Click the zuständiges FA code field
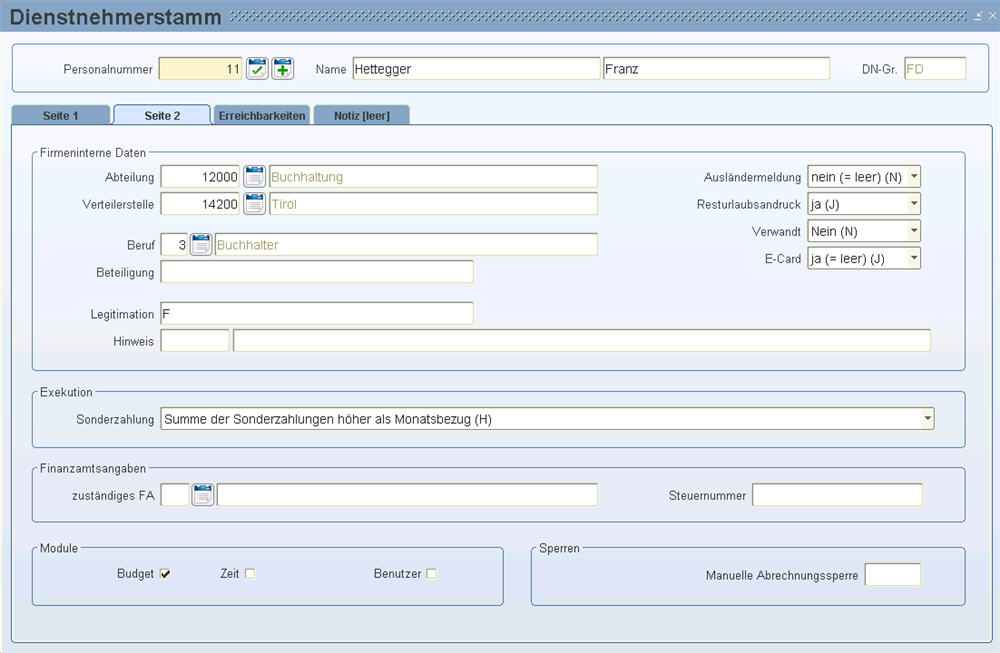The height and width of the screenshot is (653, 1000). tap(175, 495)
